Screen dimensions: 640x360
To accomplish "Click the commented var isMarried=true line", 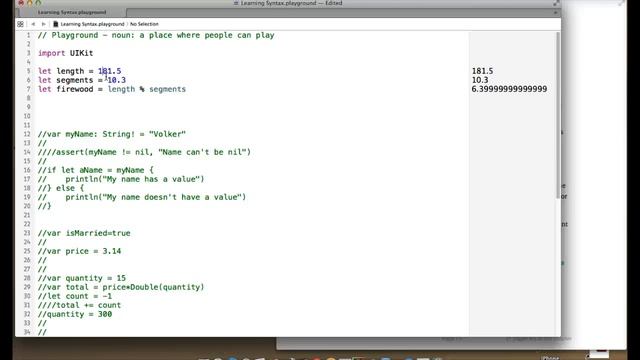I will [x=84, y=233].
